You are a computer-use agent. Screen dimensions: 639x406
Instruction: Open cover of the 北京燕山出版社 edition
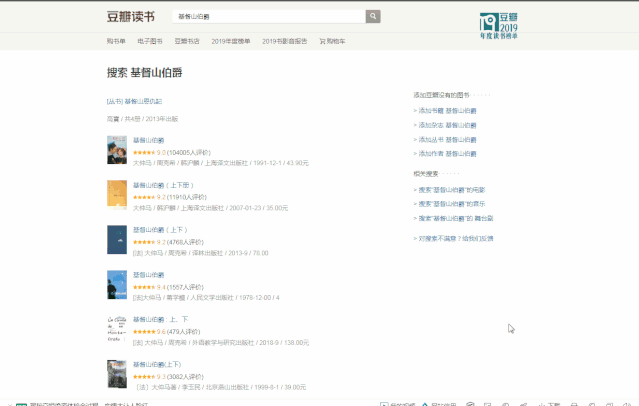pyautogui.click(x=117, y=374)
